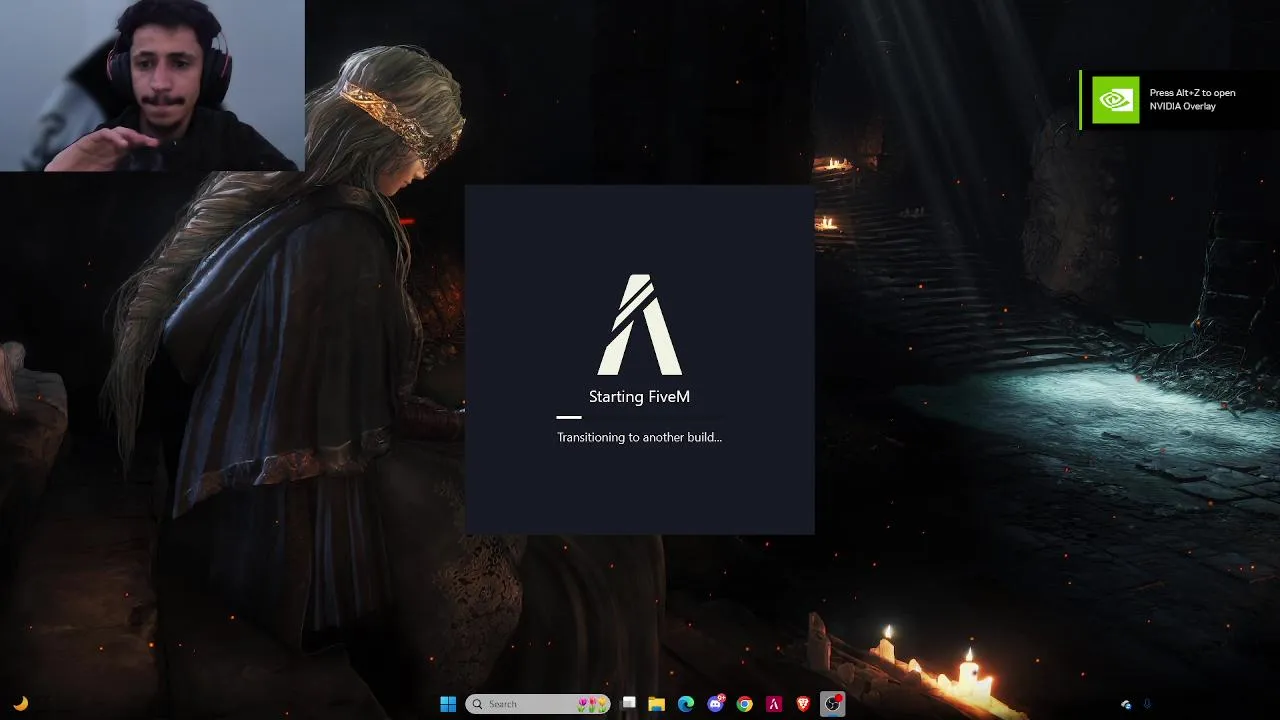
Task: Open the Windows Start menu
Action: 448,704
